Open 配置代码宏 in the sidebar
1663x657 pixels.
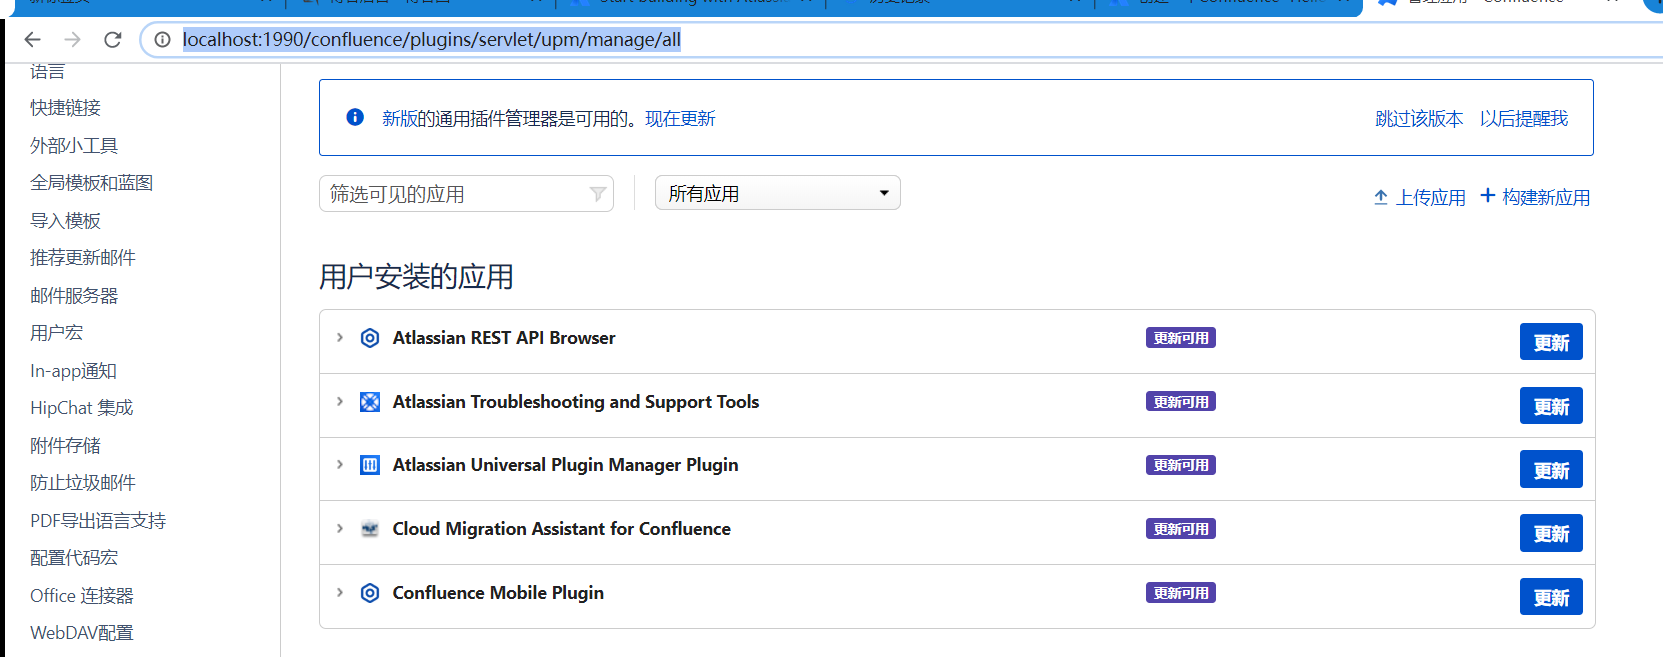pos(74,558)
